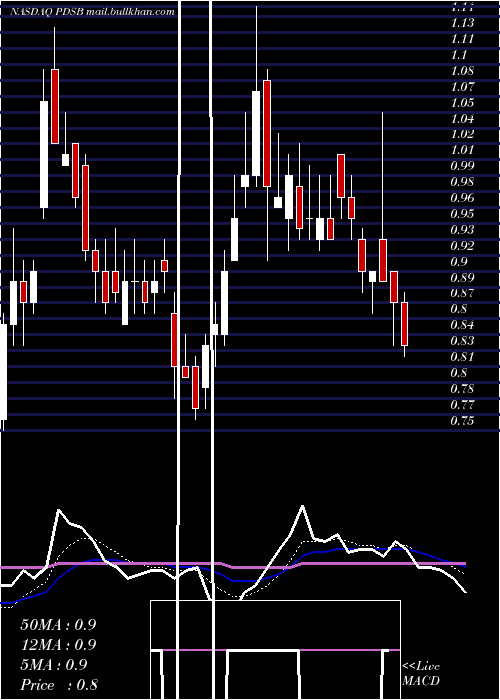The width and height of the screenshot is (500, 700).
Task: Click the 0.93 price axis label
Action: (x=462, y=229)
